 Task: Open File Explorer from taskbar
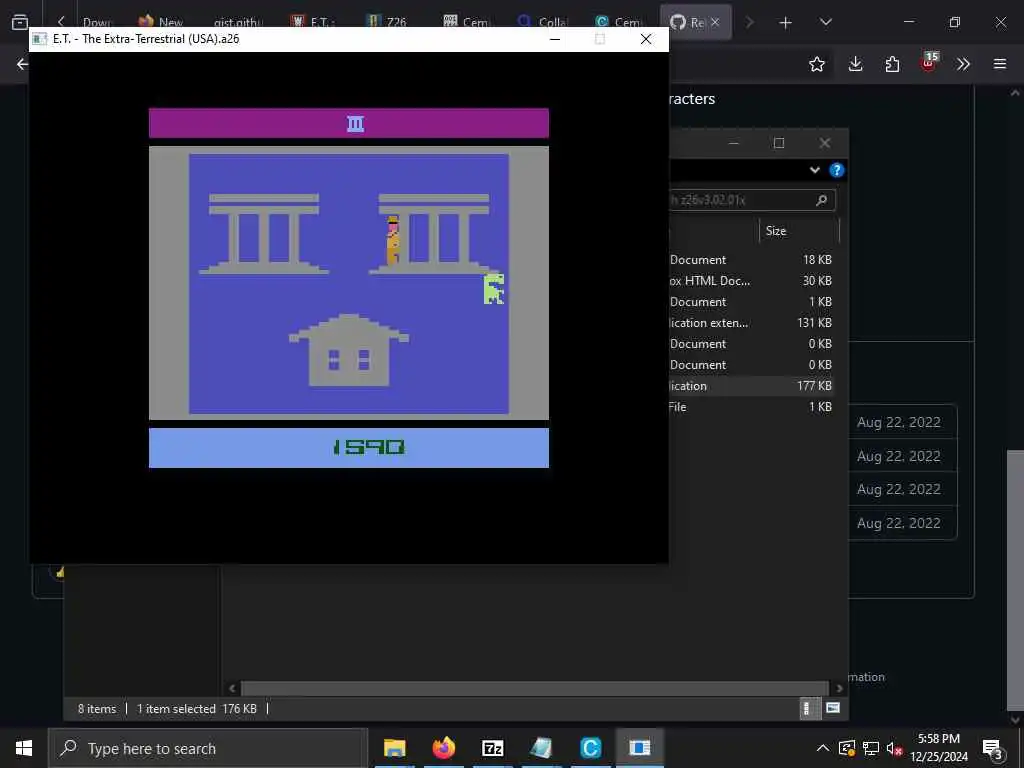tap(394, 748)
